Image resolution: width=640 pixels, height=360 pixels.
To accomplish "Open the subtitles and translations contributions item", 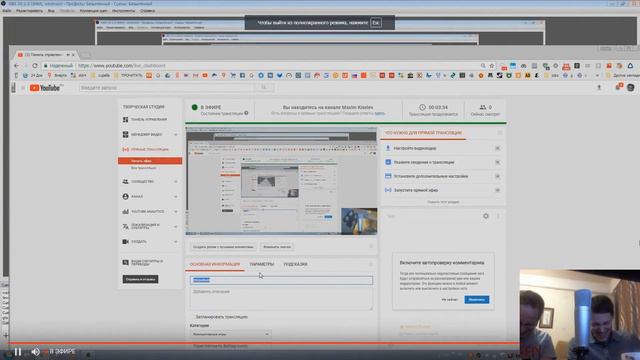I will click(143, 262).
